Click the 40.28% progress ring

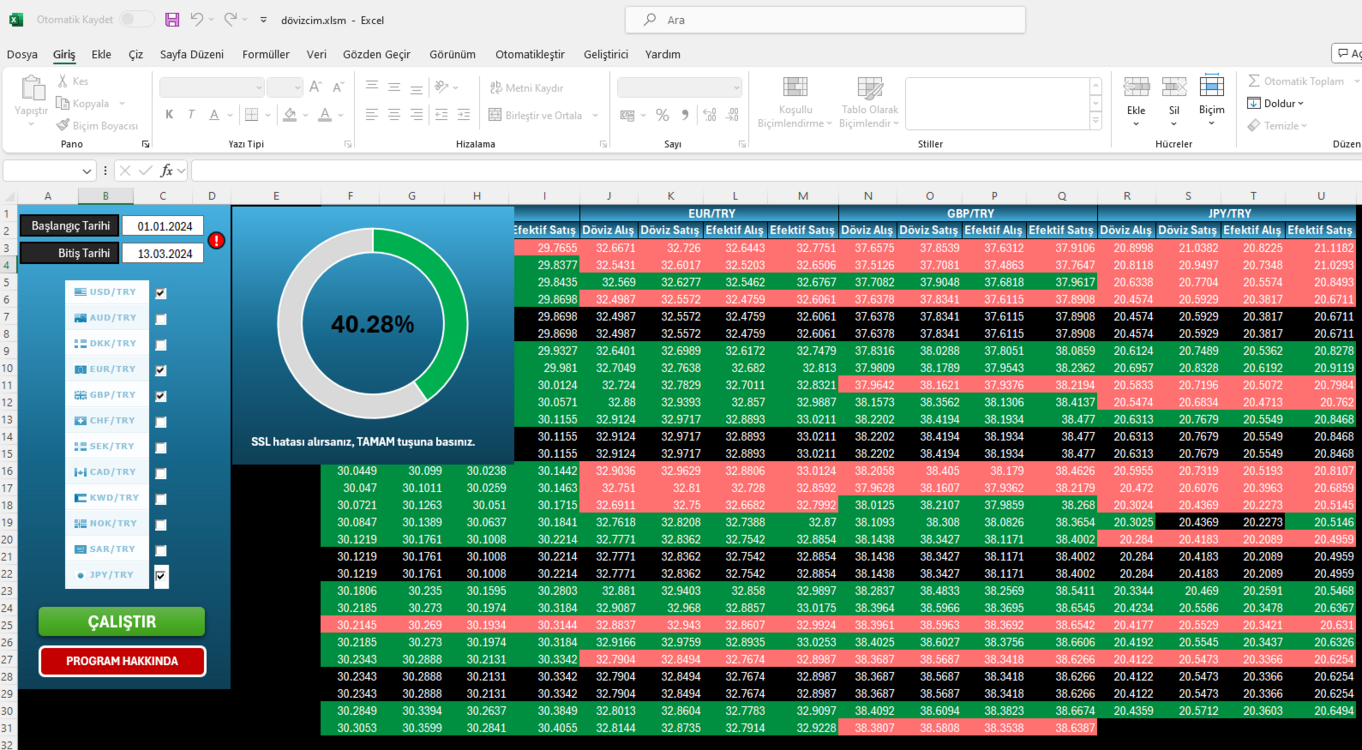[373, 323]
